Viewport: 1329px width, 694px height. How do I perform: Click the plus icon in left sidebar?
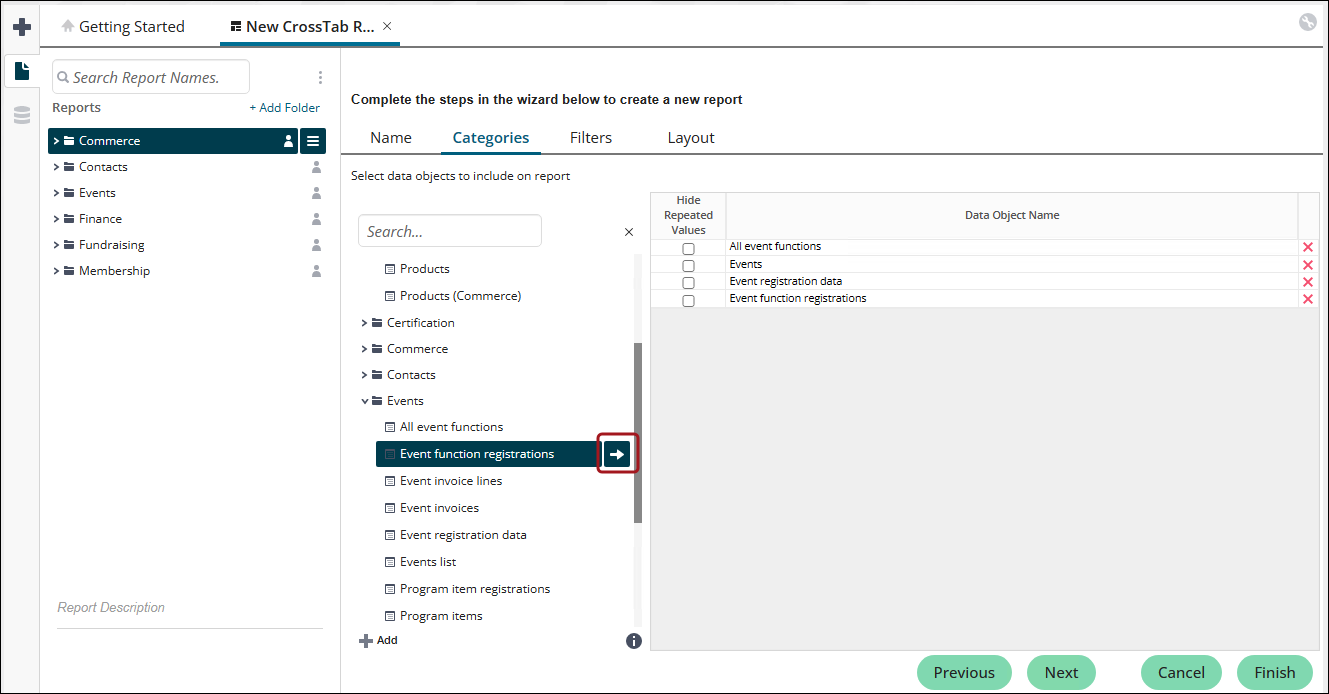tap(21, 26)
